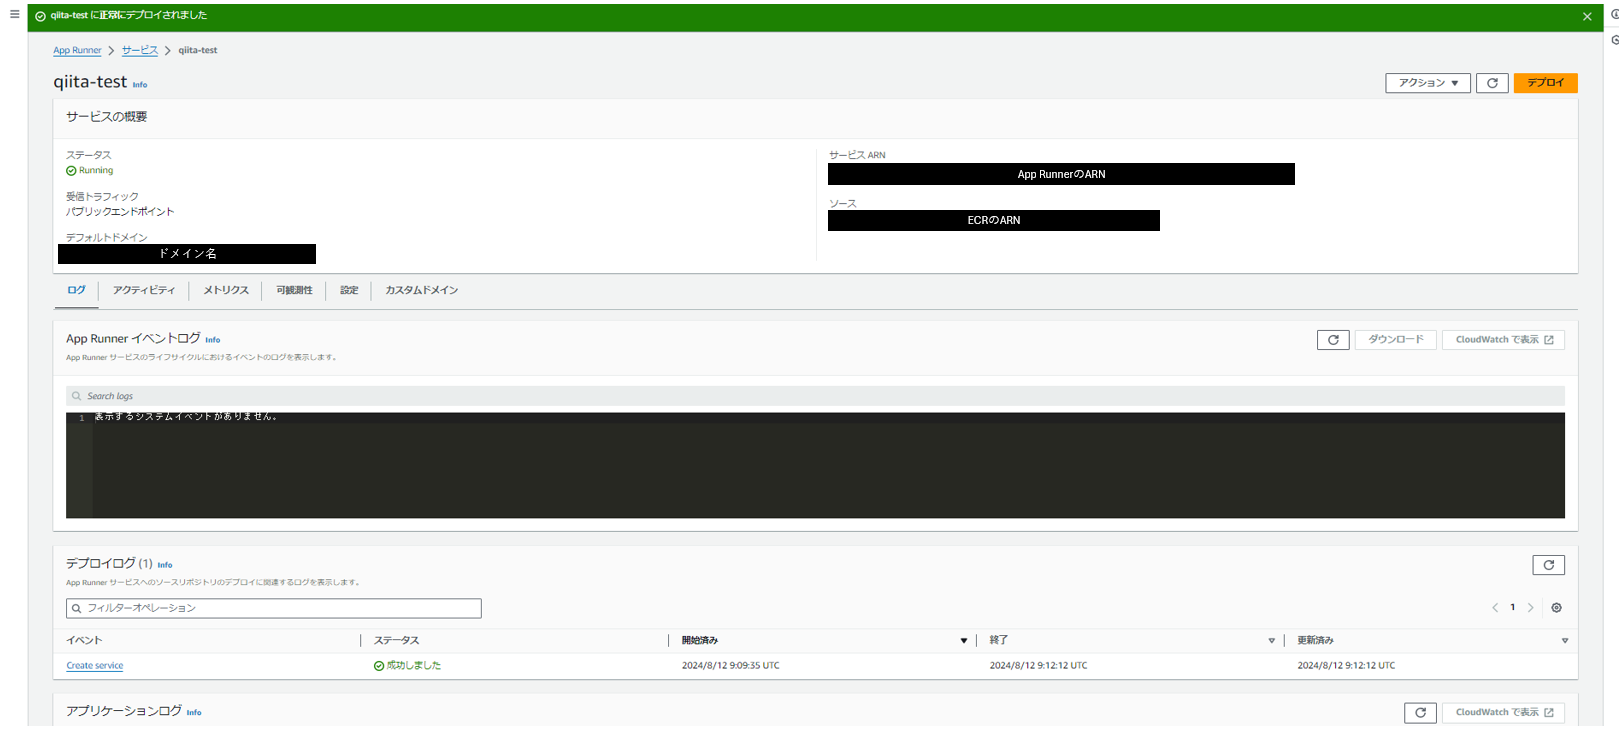Viewport: 1624px width, 735px height.
Task: Click Info link next to deploy log heading
Action: coord(165,565)
